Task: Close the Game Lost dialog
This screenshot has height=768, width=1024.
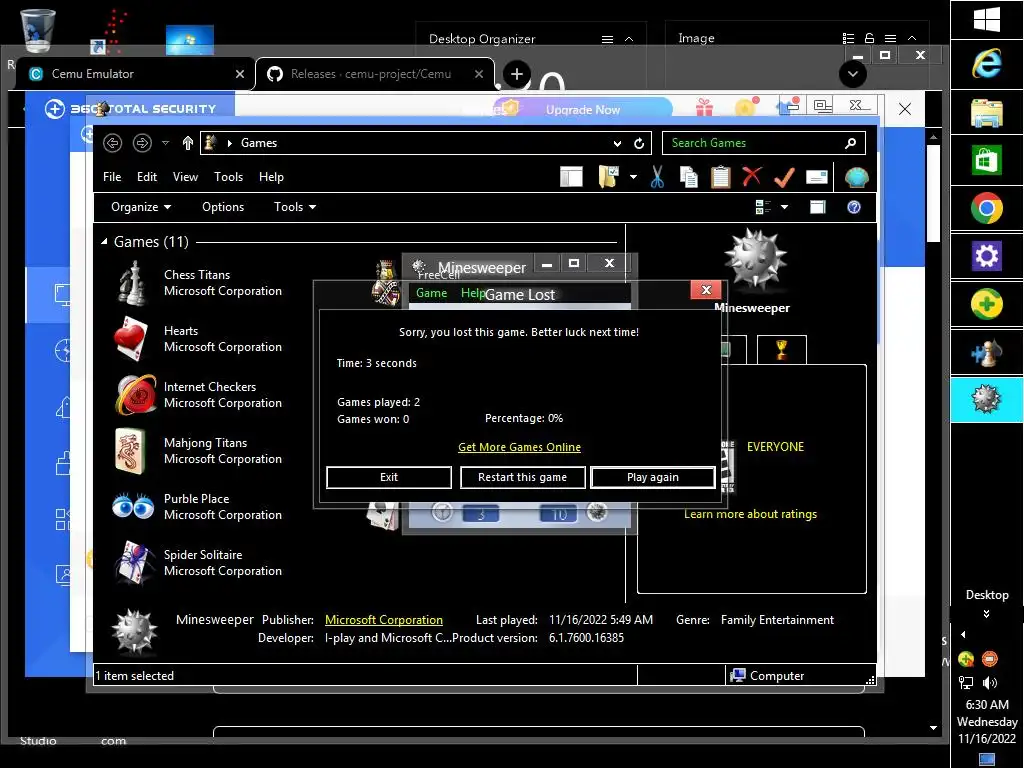Action: pos(706,290)
